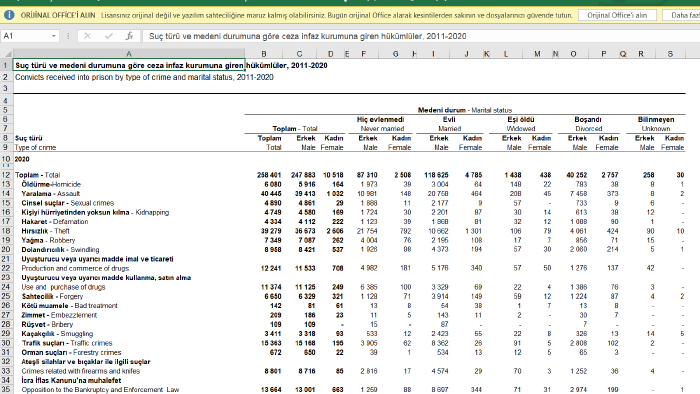Click the 'Boşandı' header cell
This screenshot has width=700, height=394.
pyautogui.click(x=588, y=120)
